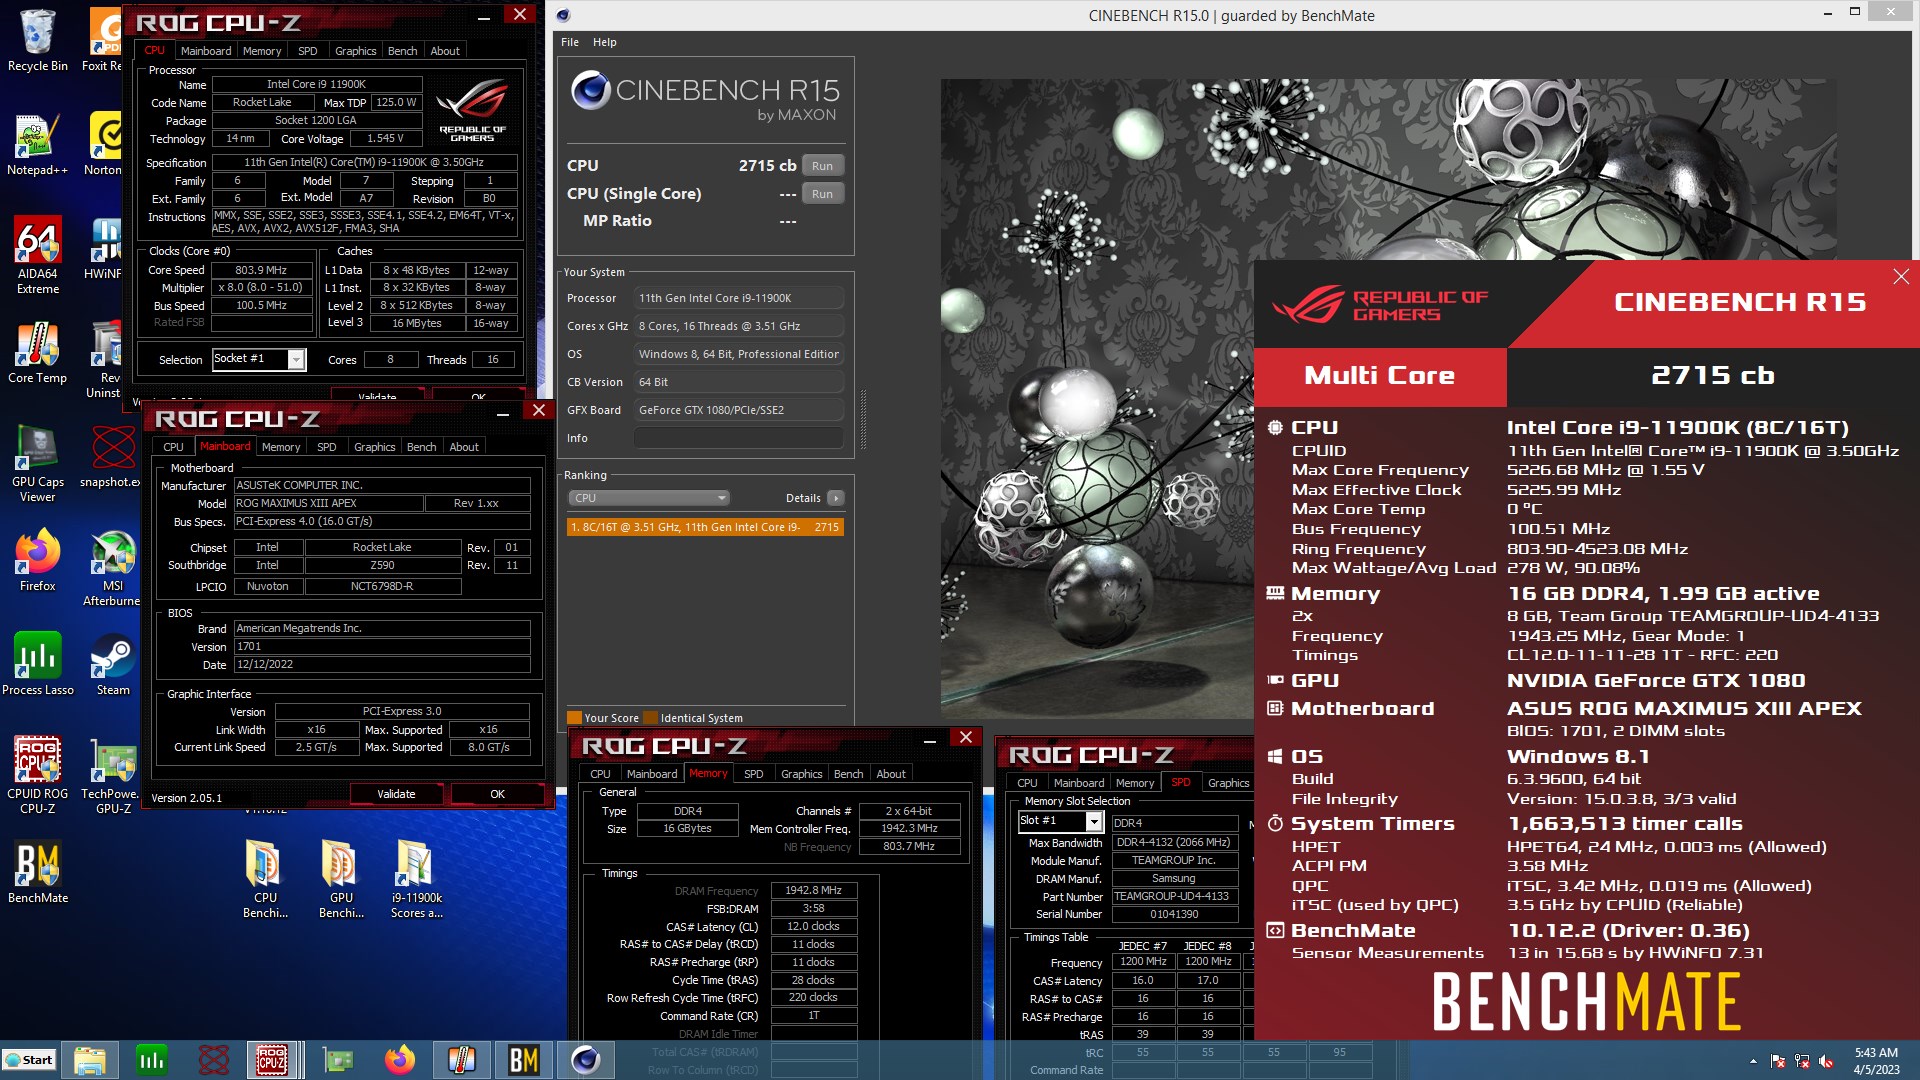Run the CPU Single Core benchmark
This screenshot has width=1920, height=1080.
822,194
